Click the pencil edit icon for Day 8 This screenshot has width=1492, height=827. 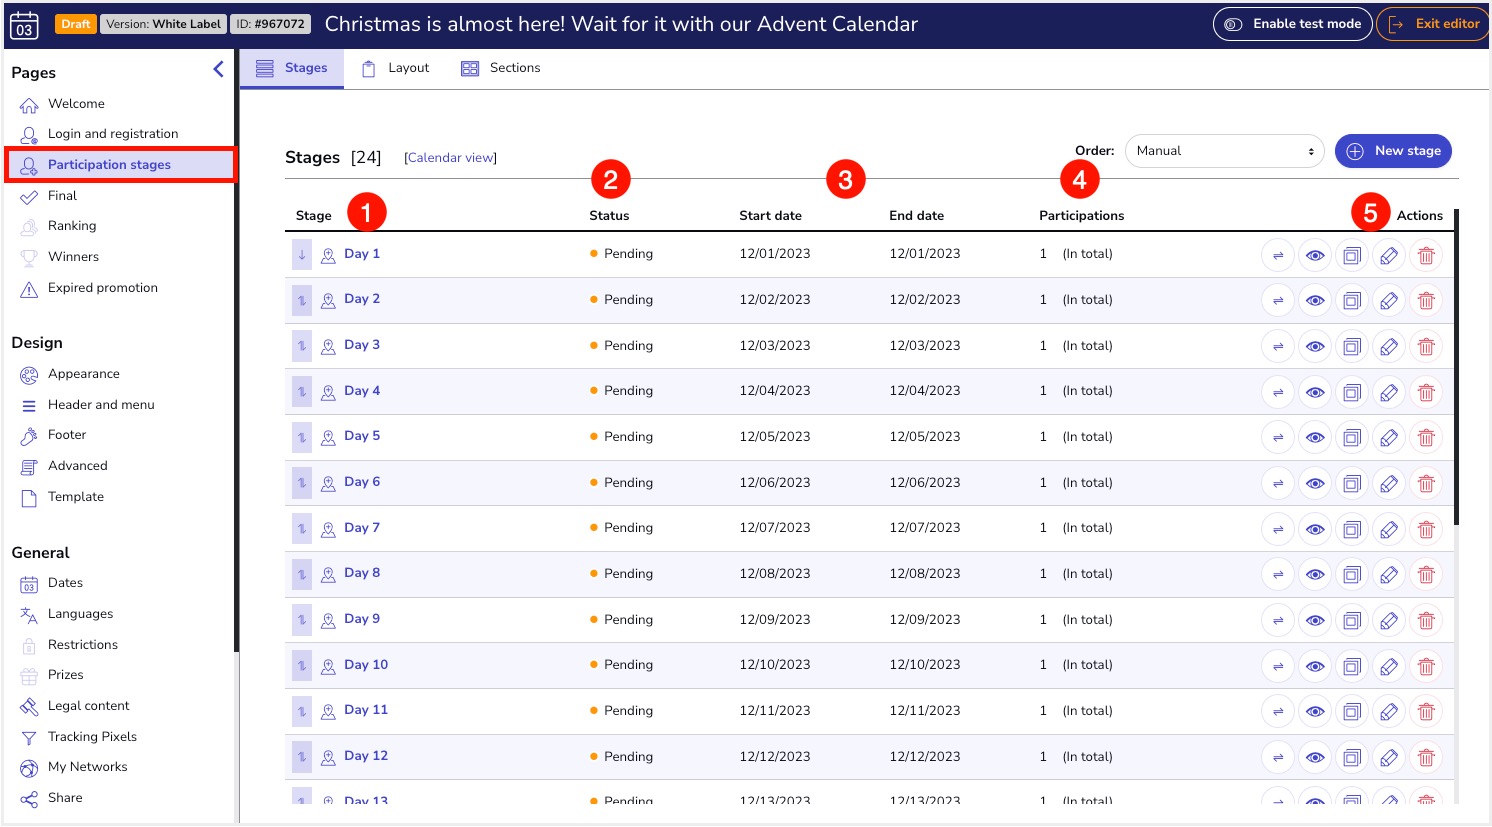pyautogui.click(x=1389, y=574)
